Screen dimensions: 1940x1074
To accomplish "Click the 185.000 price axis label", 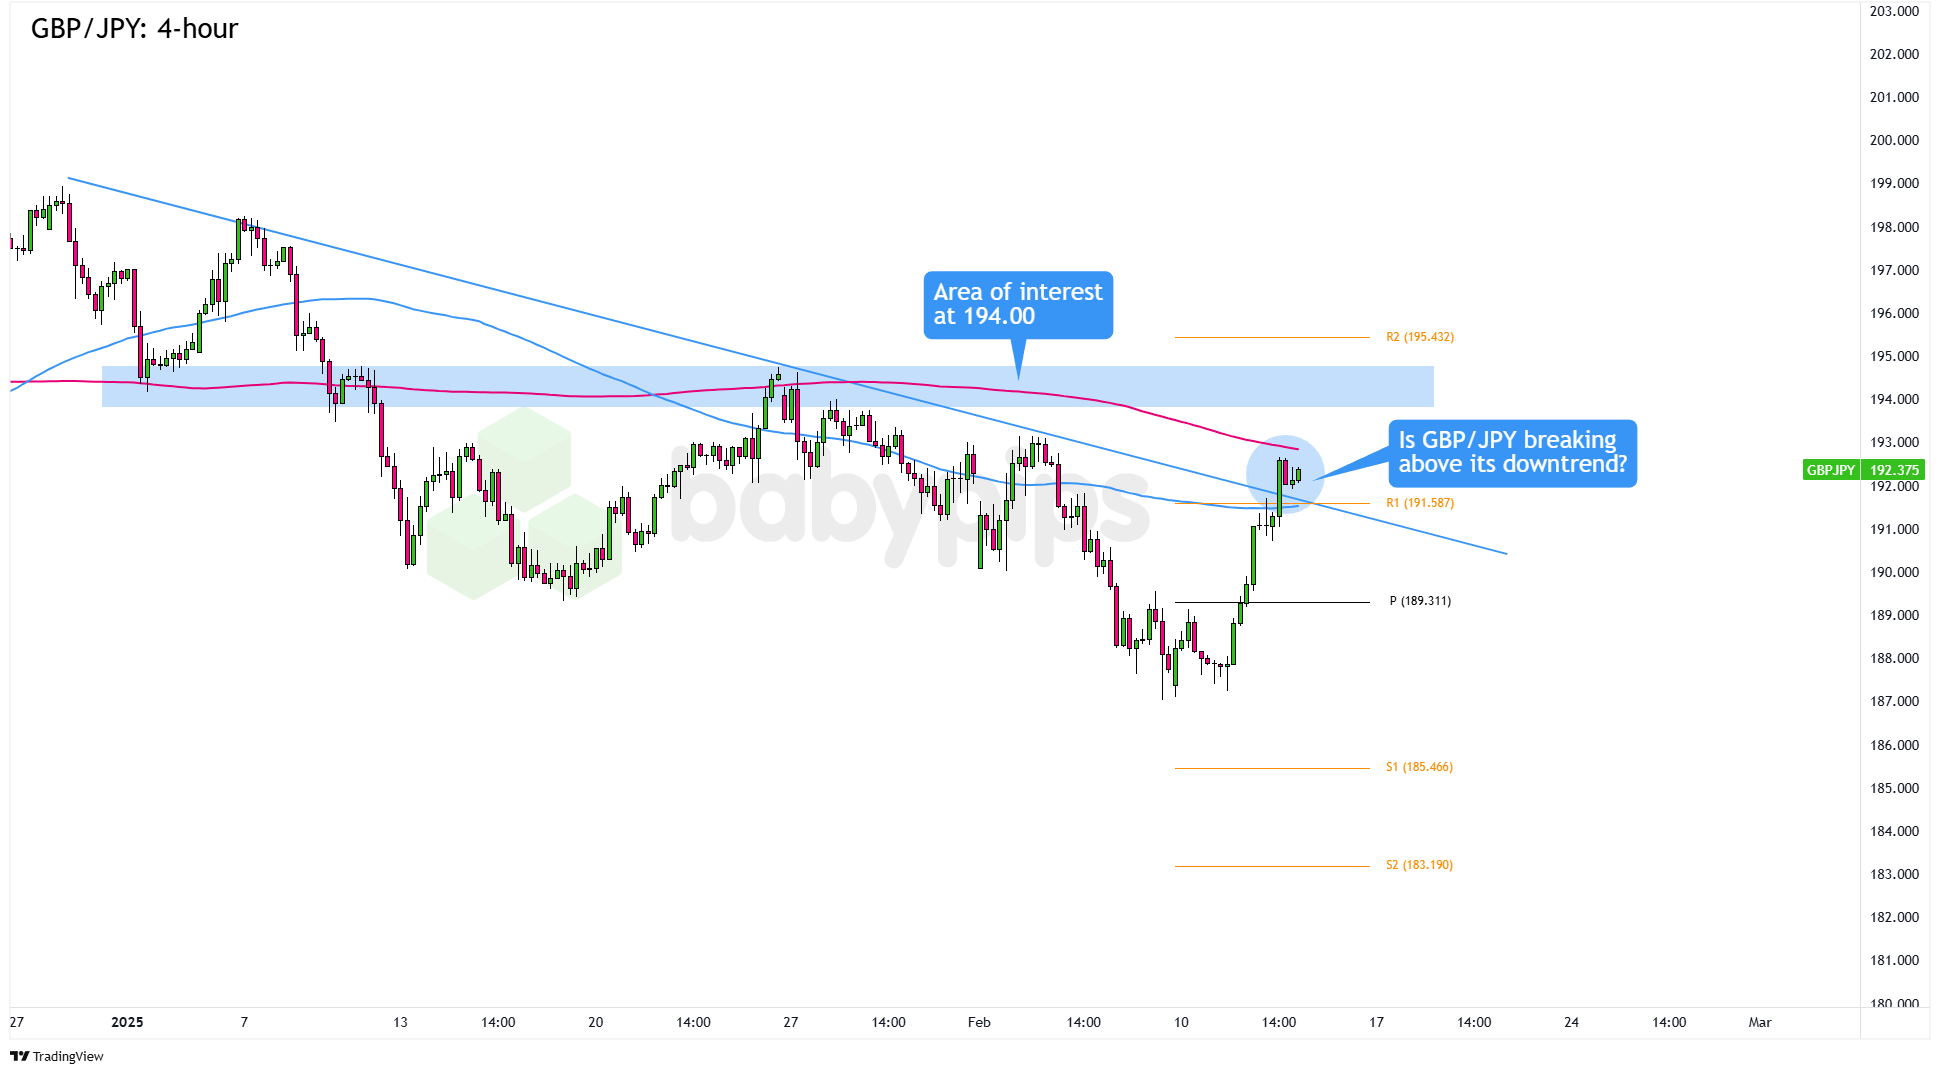I will point(1894,788).
